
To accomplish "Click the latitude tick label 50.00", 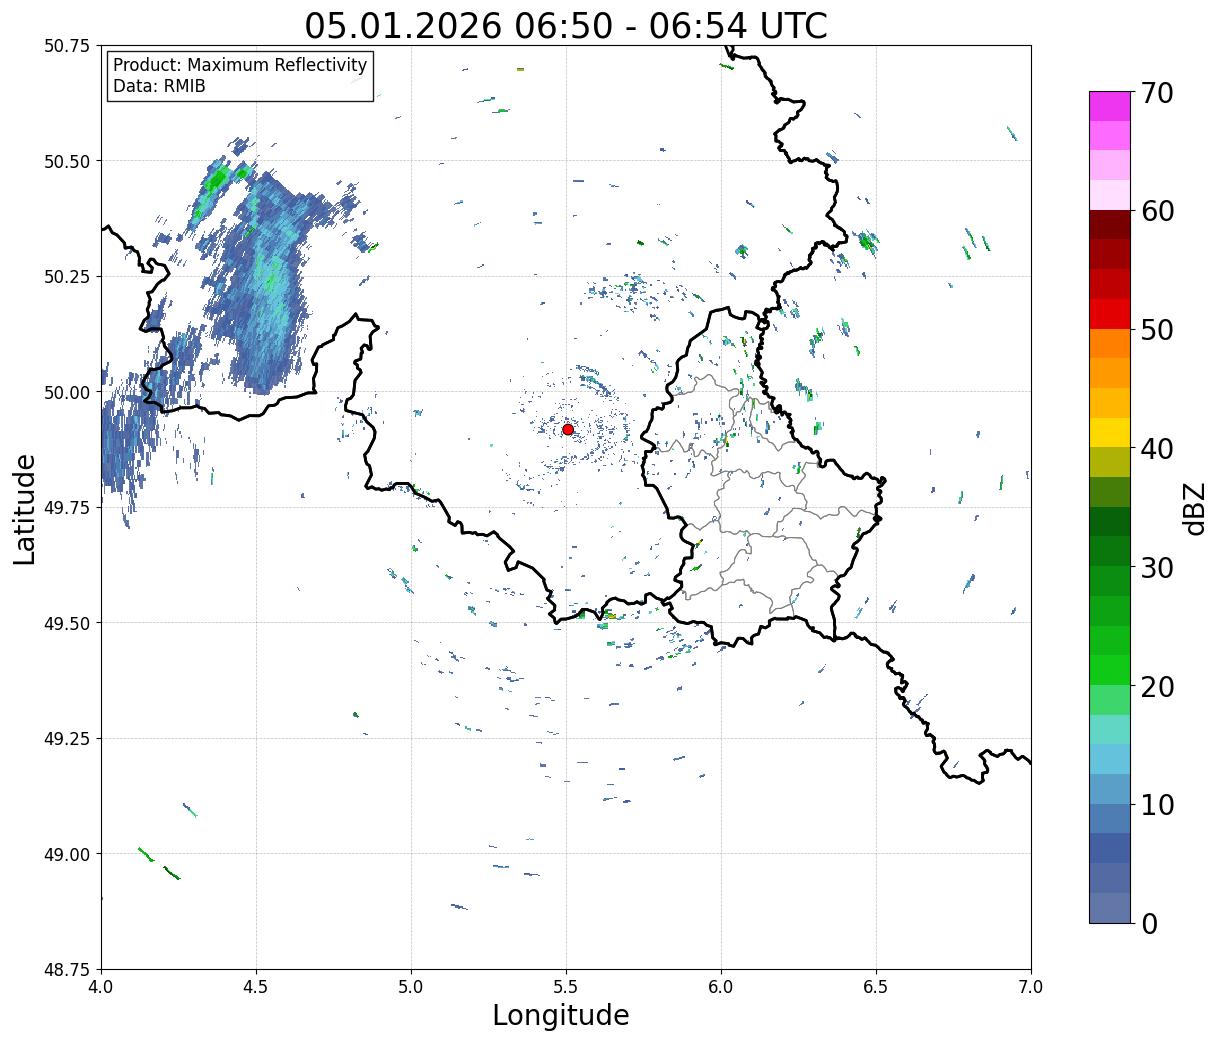I will pyautogui.click(x=66, y=392).
